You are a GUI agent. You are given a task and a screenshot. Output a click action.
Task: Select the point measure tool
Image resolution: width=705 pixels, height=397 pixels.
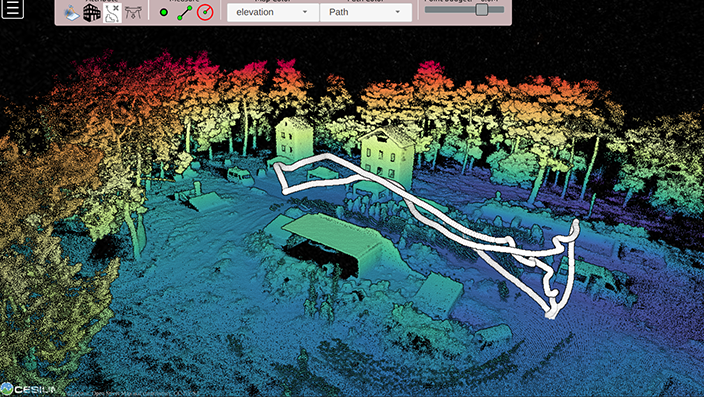pyautogui.click(x=164, y=13)
